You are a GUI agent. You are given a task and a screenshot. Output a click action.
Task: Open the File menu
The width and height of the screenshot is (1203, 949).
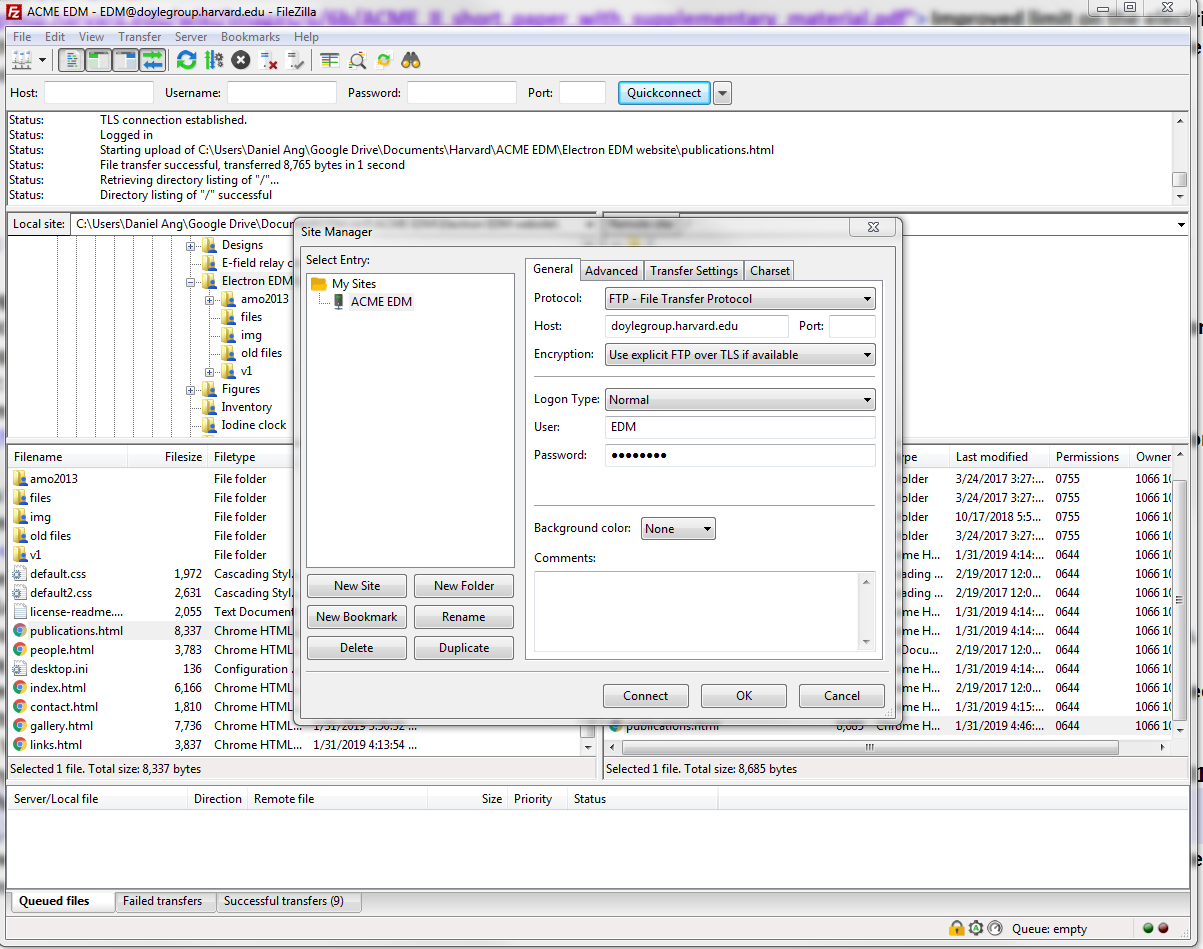pos(22,37)
